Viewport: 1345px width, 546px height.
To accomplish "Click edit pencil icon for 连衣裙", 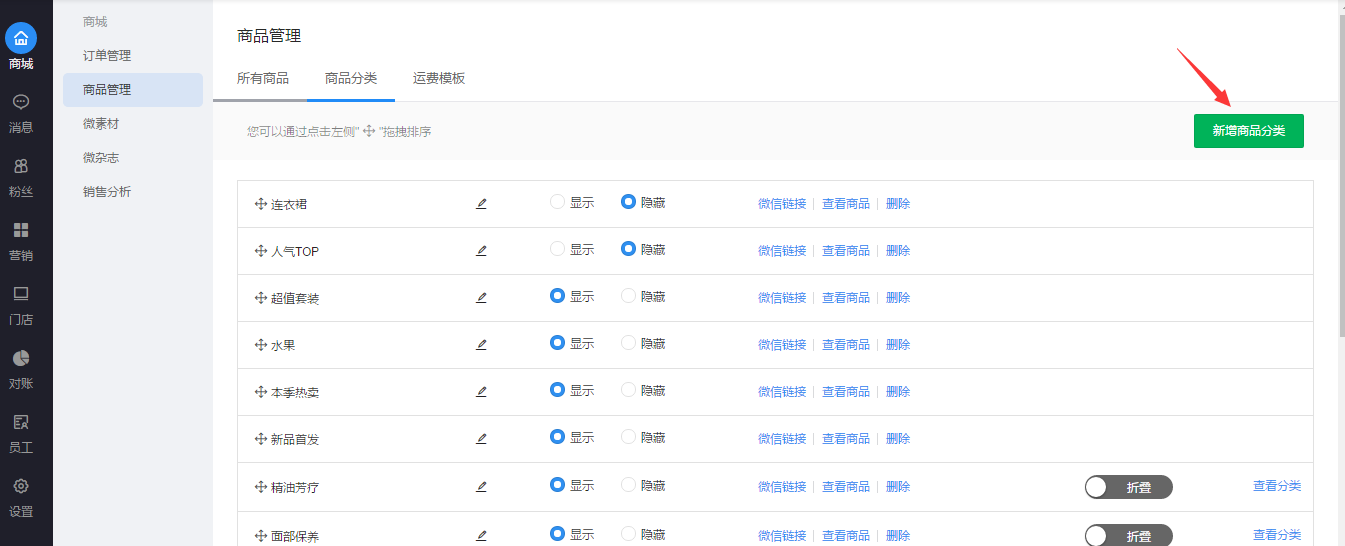I will (x=481, y=204).
